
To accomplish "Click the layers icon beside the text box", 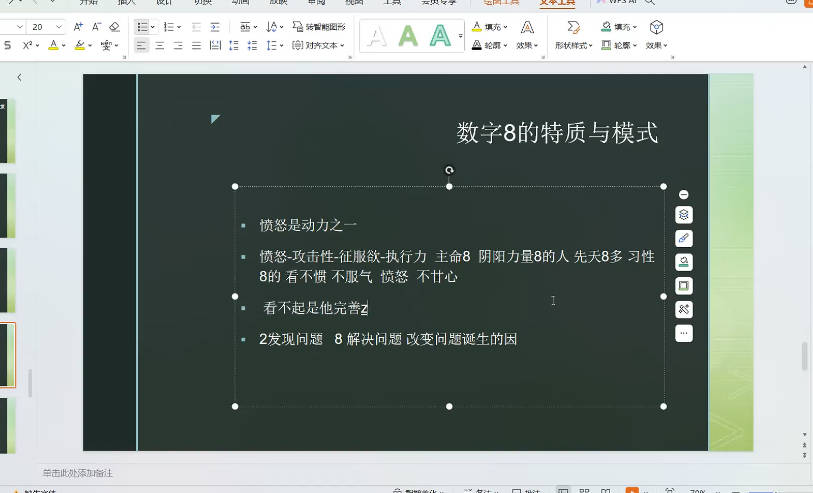I will click(684, 215).
